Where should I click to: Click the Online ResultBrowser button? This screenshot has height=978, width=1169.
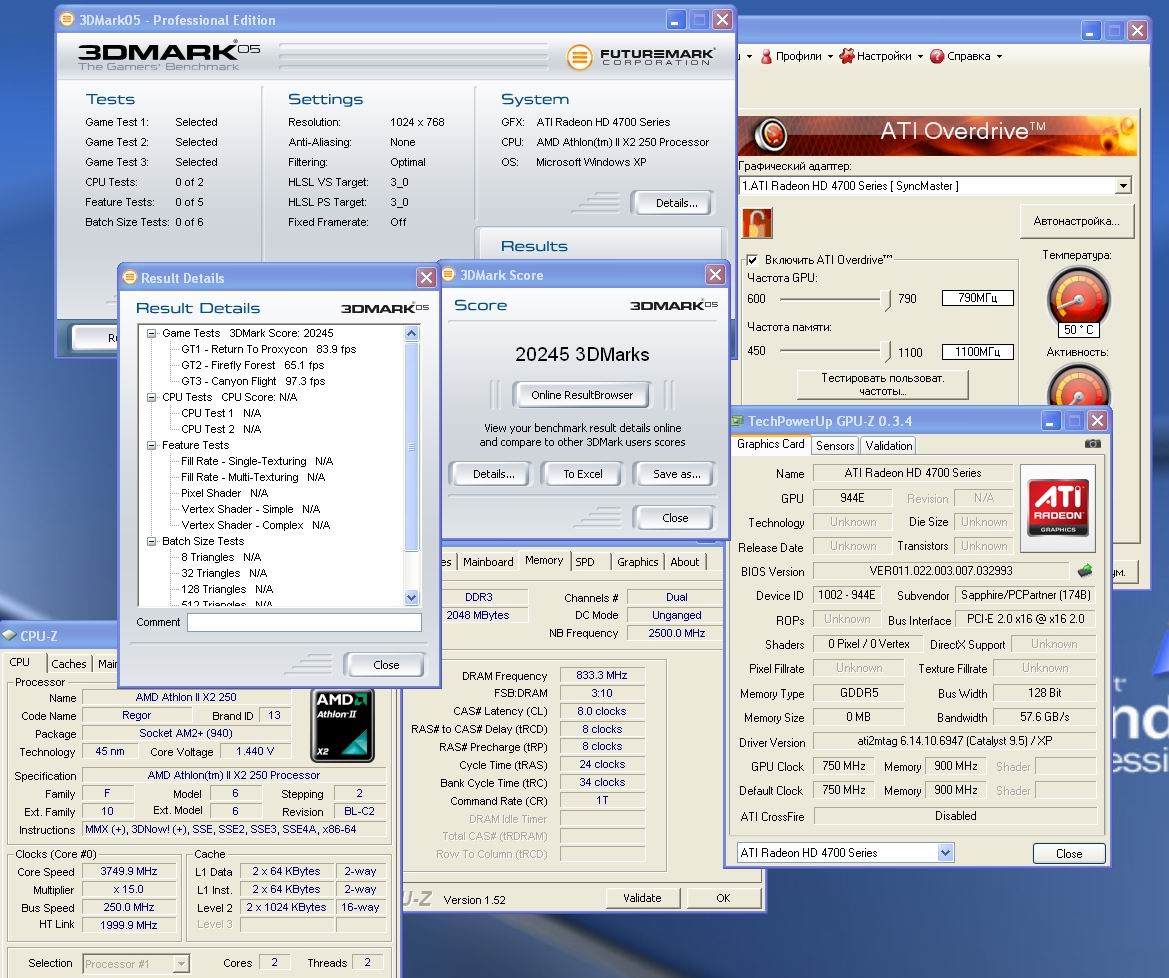coord(582,395)
